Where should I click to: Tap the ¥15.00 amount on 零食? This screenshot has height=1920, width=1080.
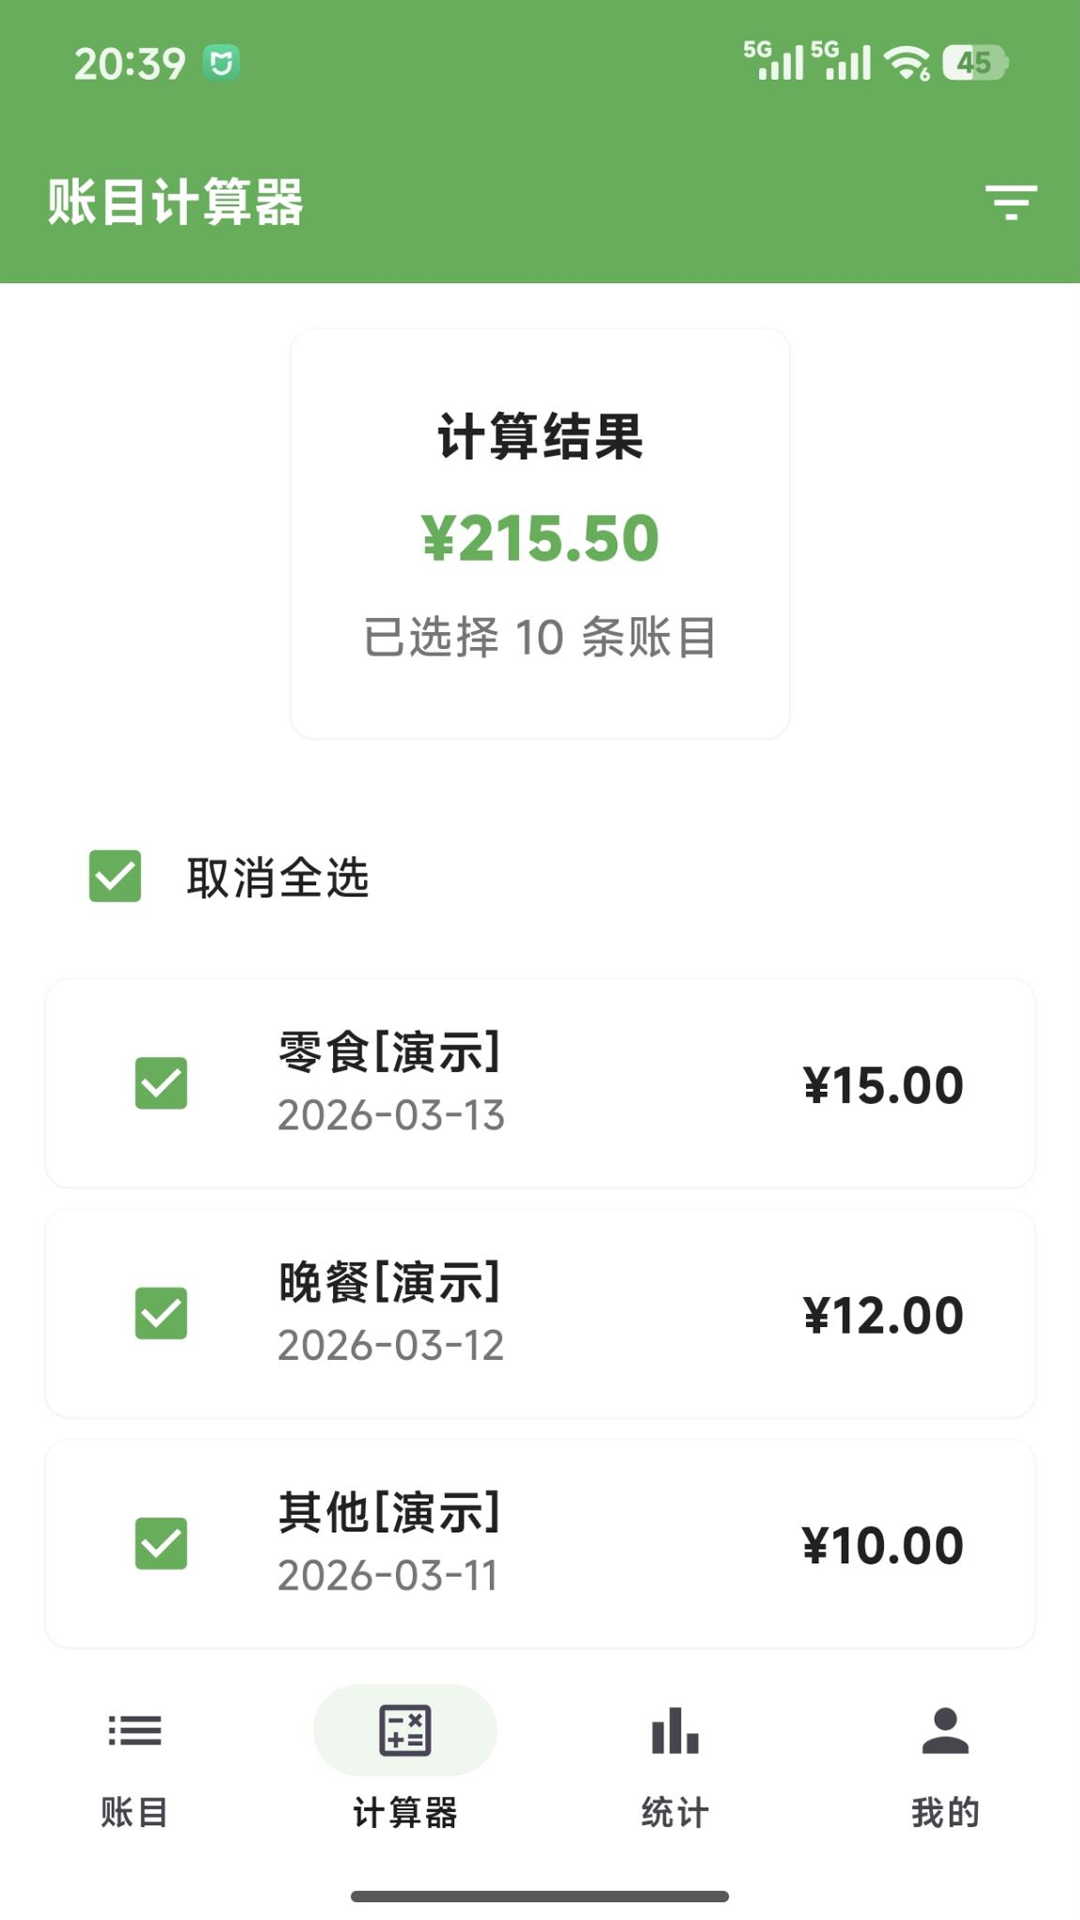click(x=883, y=1085)
